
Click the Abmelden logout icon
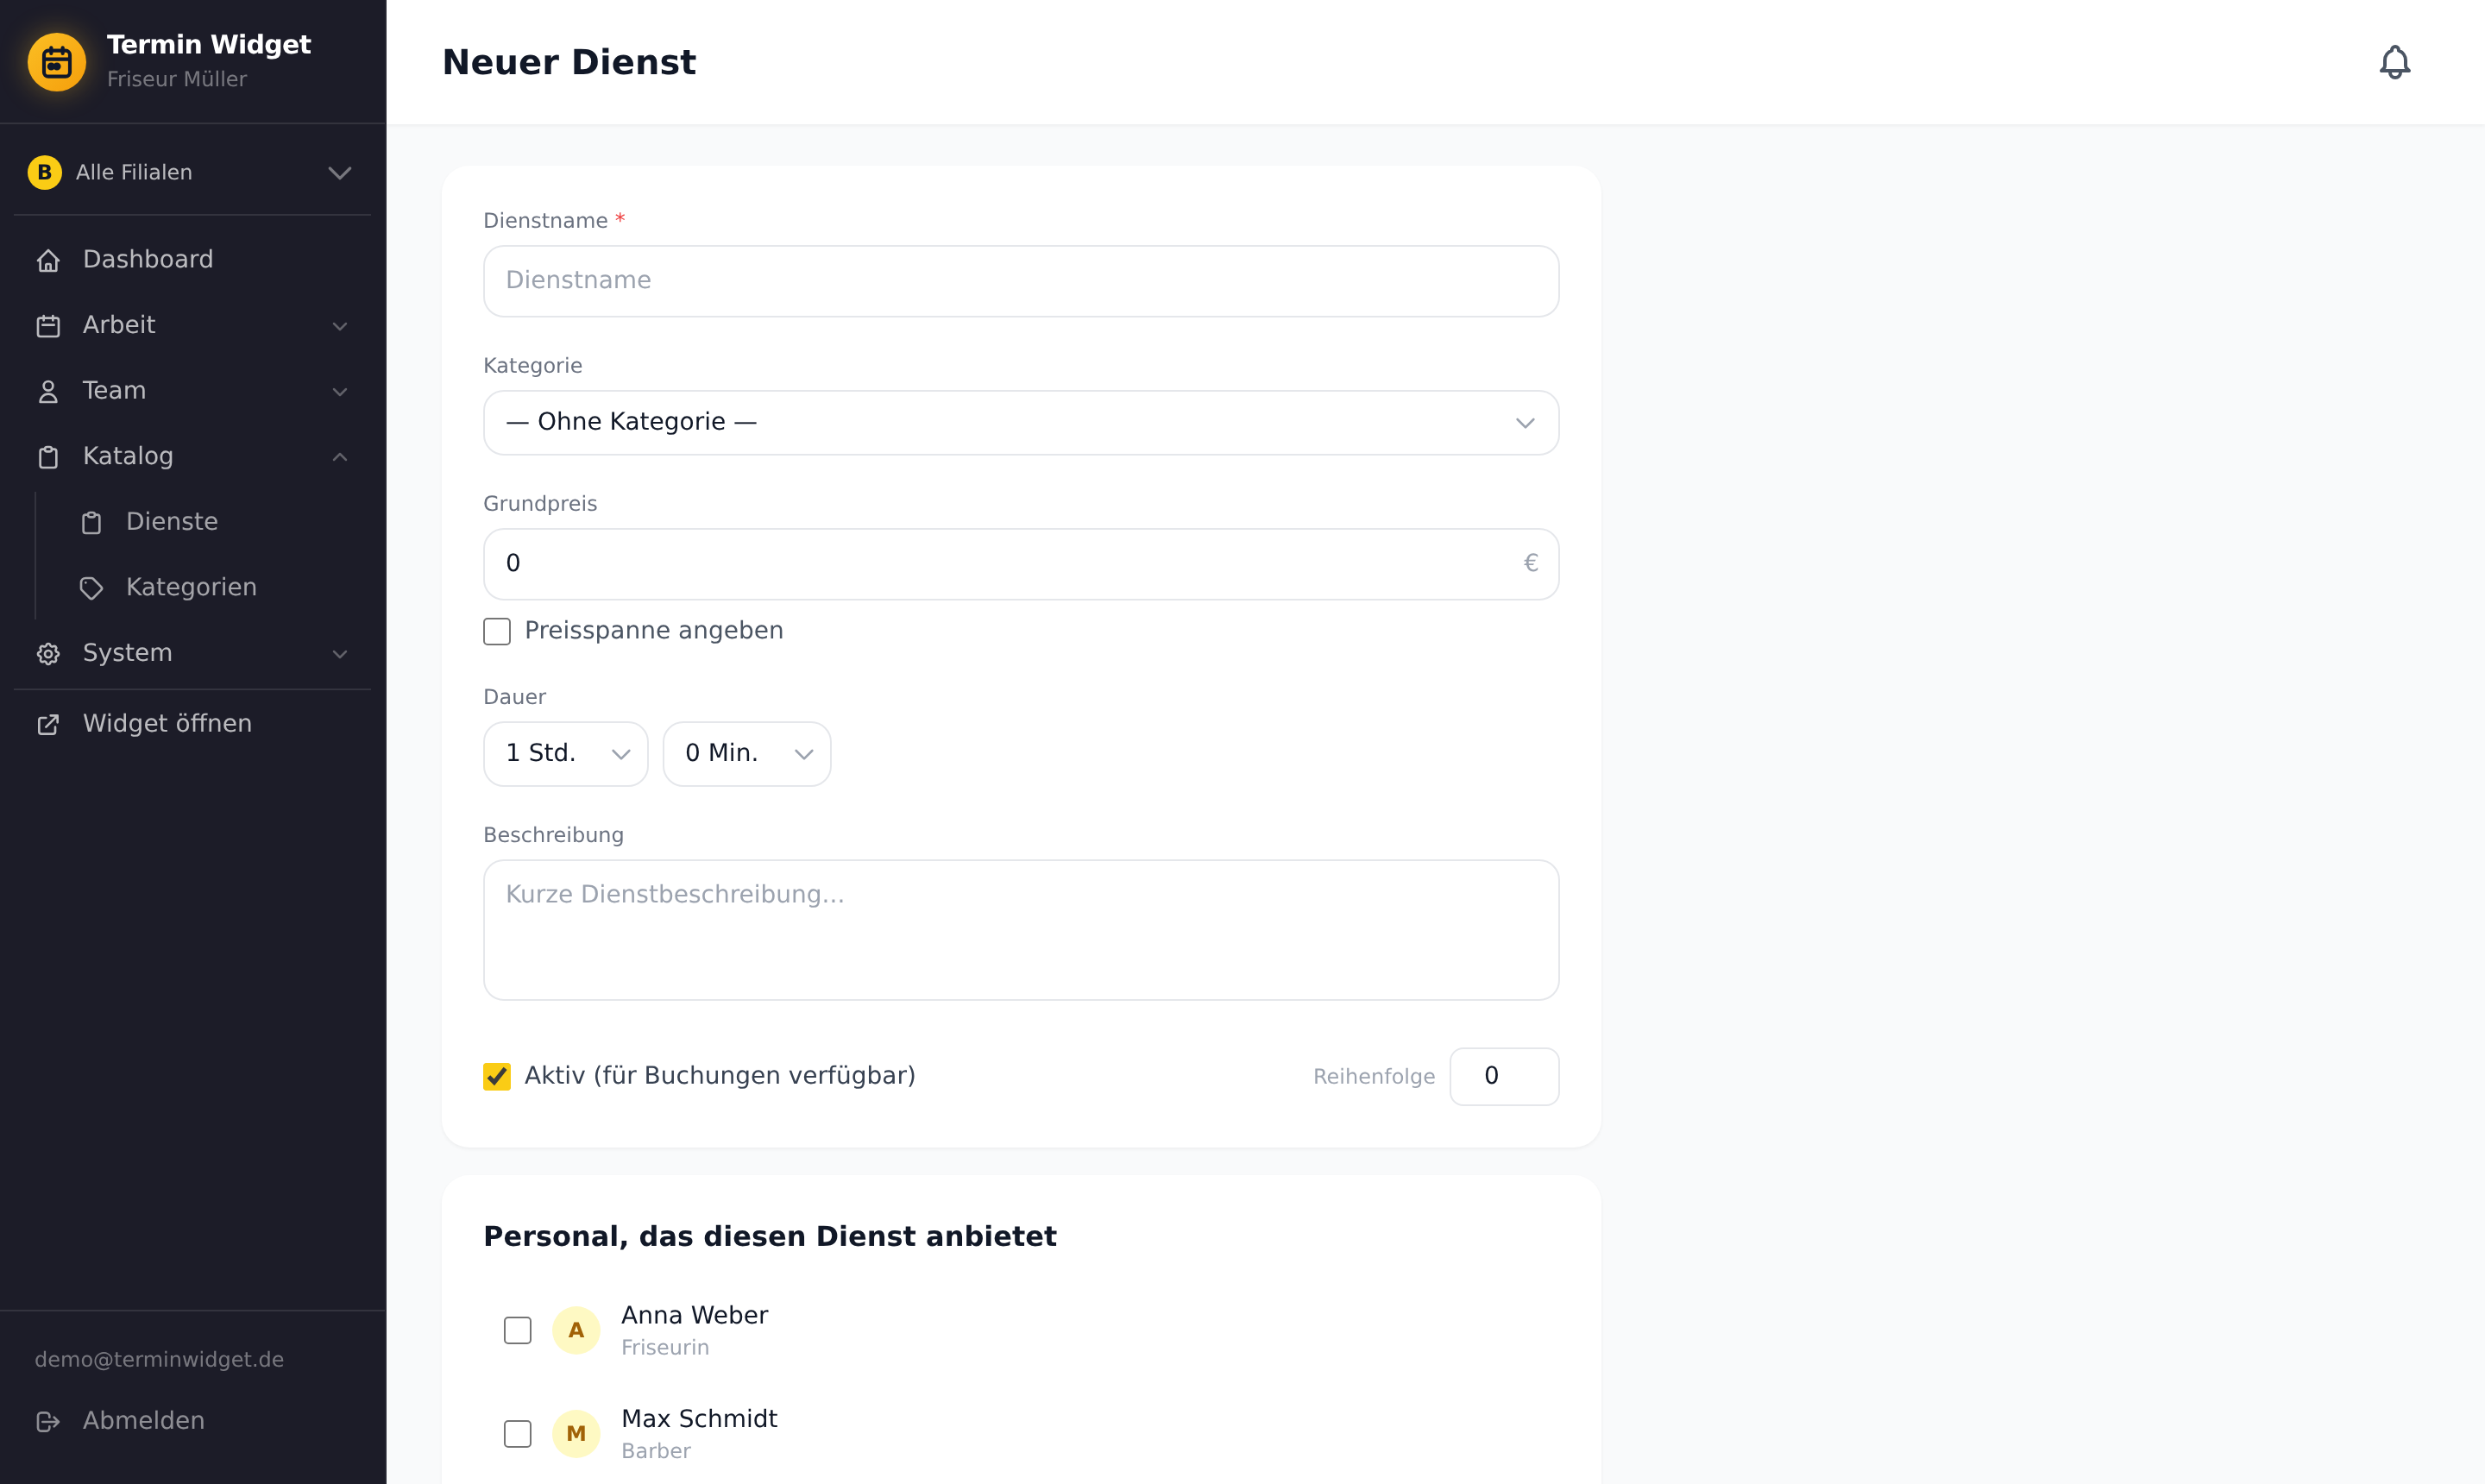point(48,1421)
